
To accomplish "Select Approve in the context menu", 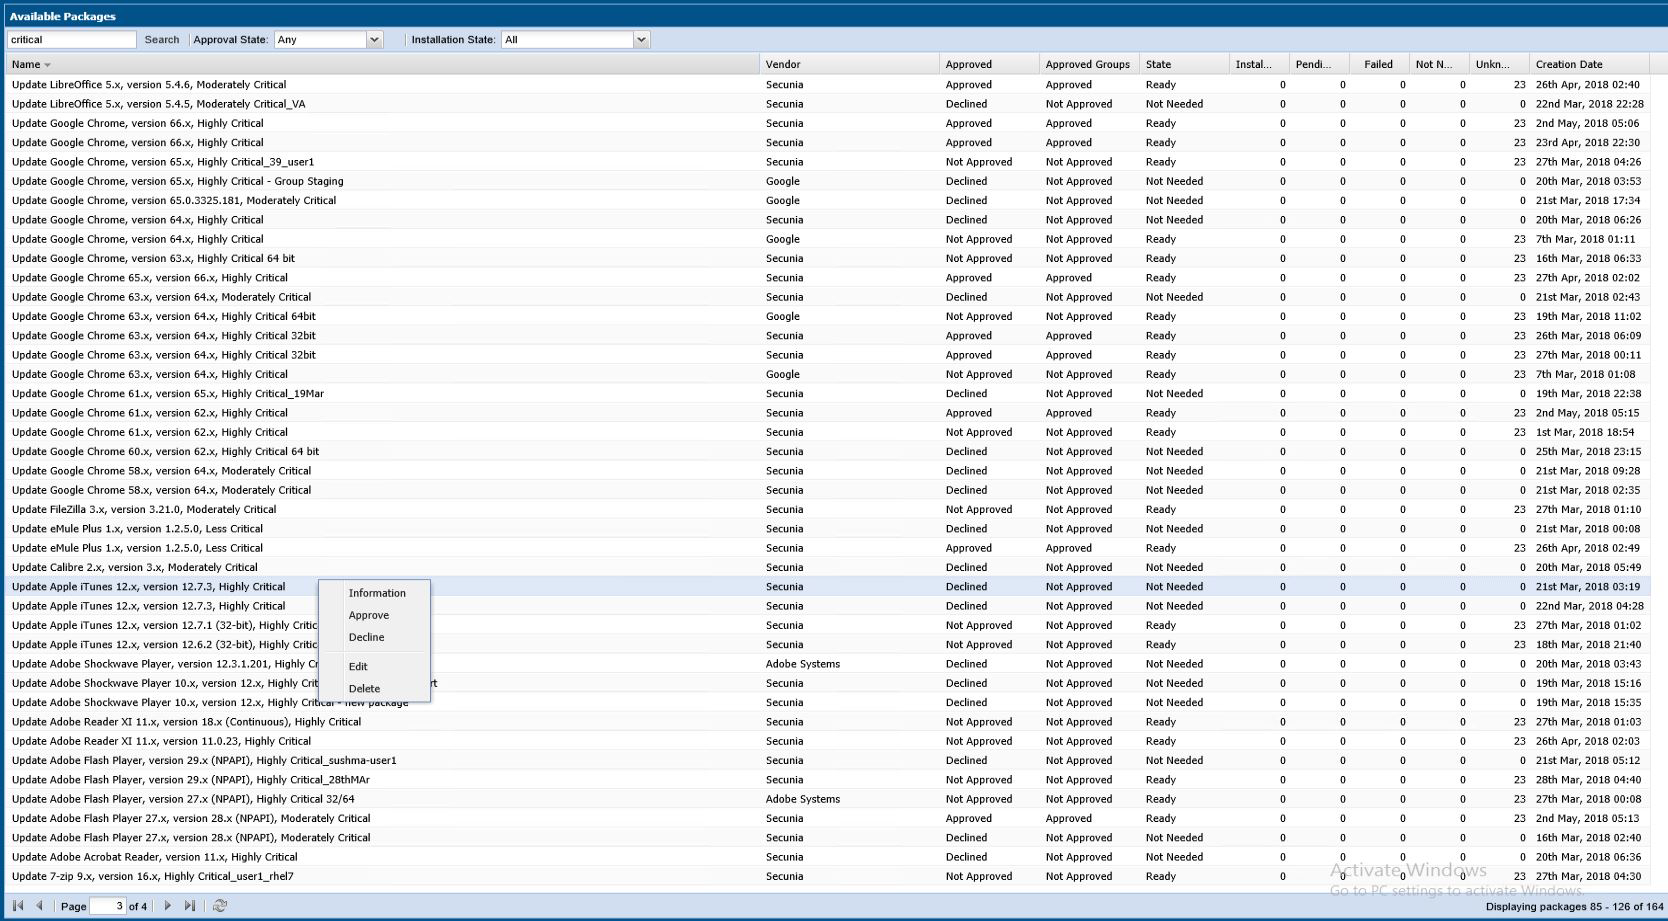I will (369, 615).
